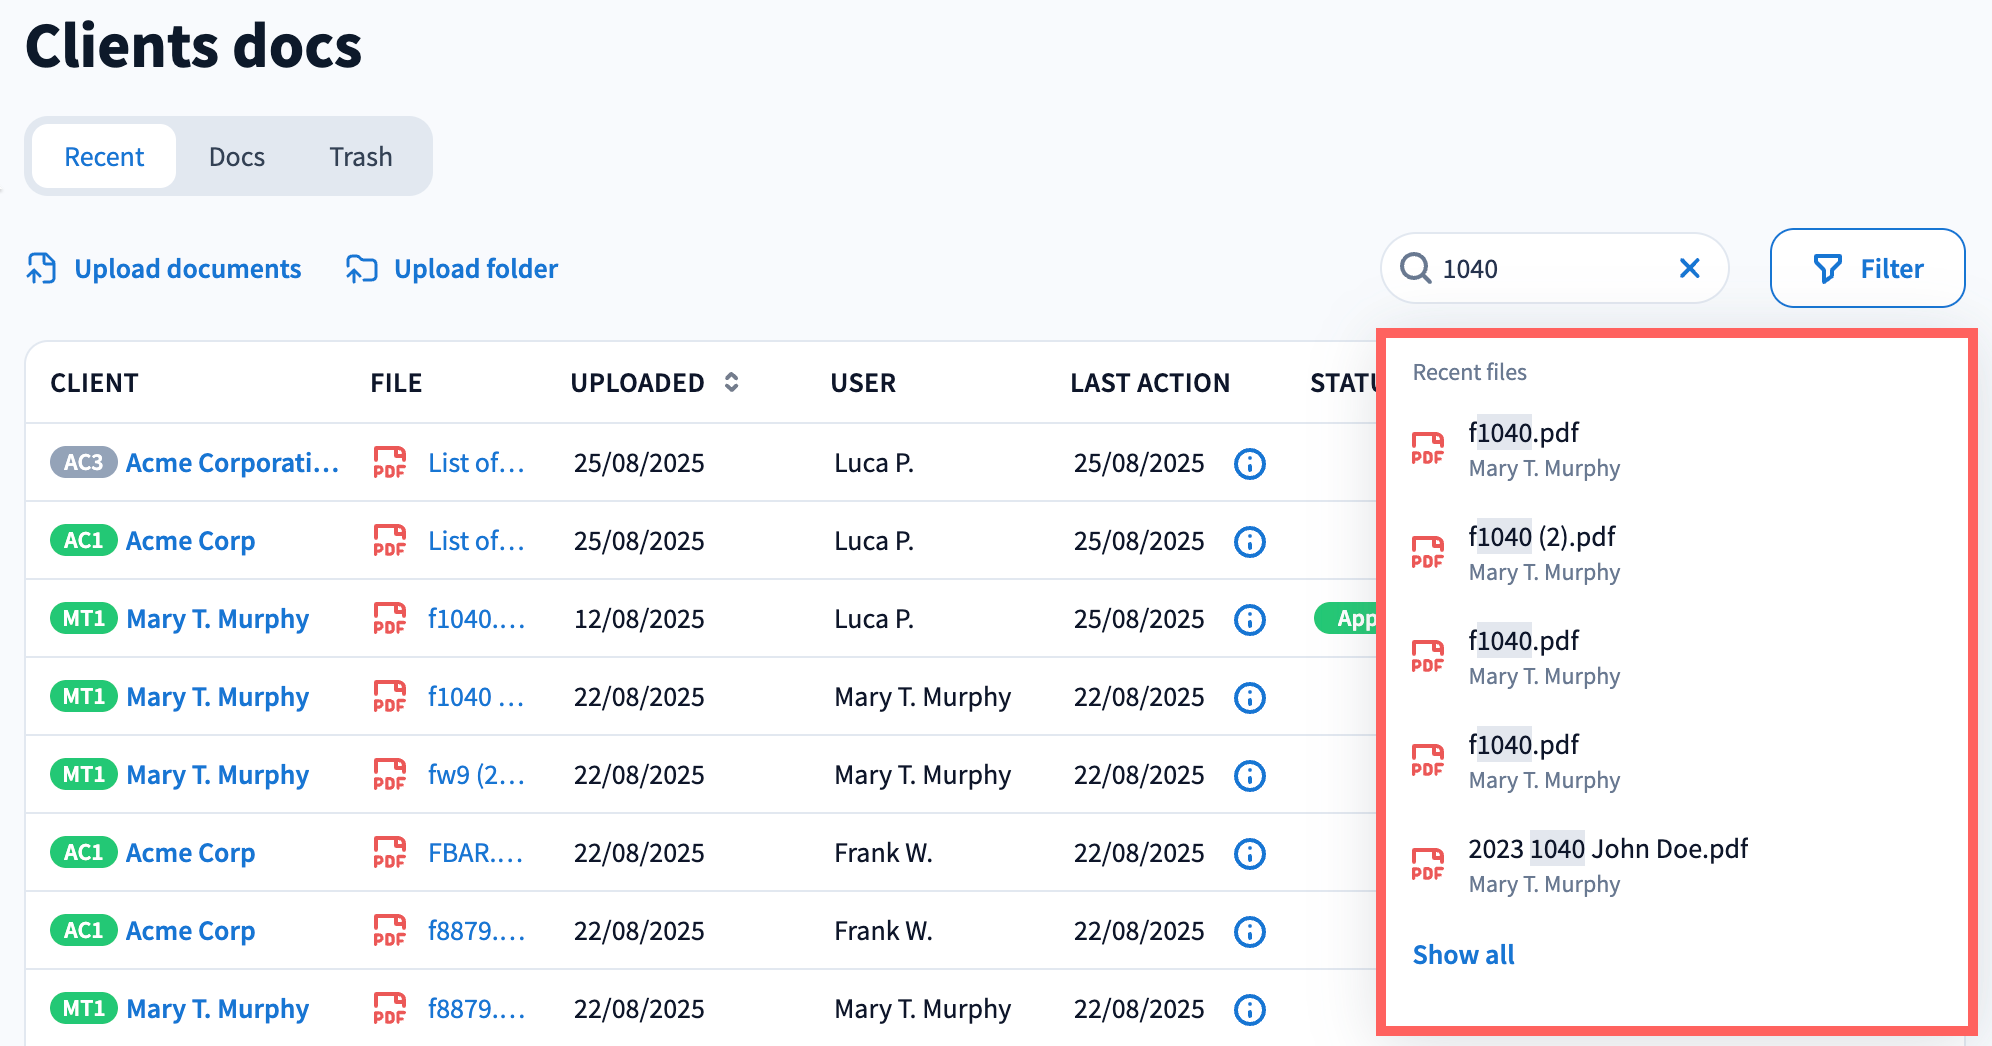Click the upload folder icon
Viewport: 1992px width, 1046px height.
point(361,269)
